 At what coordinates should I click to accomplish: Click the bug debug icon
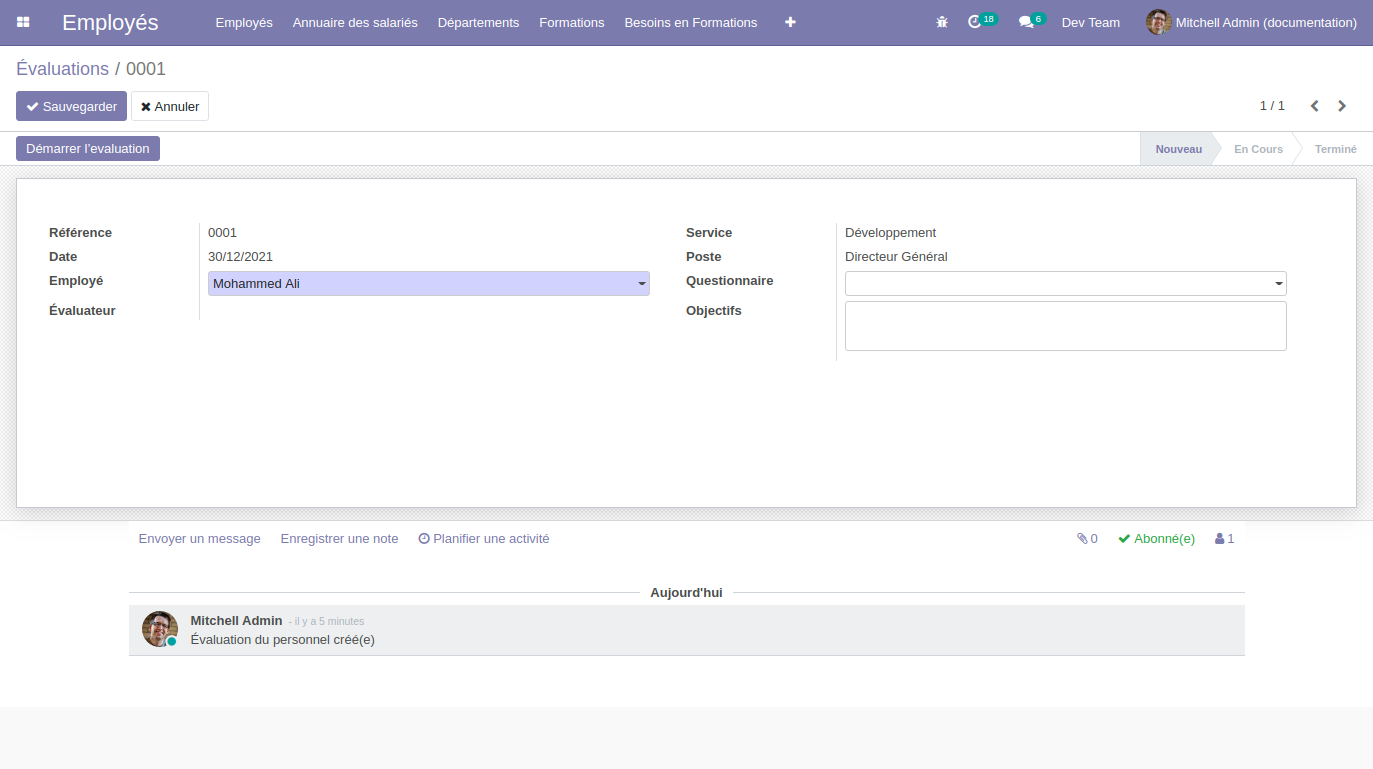click(941, 22)
